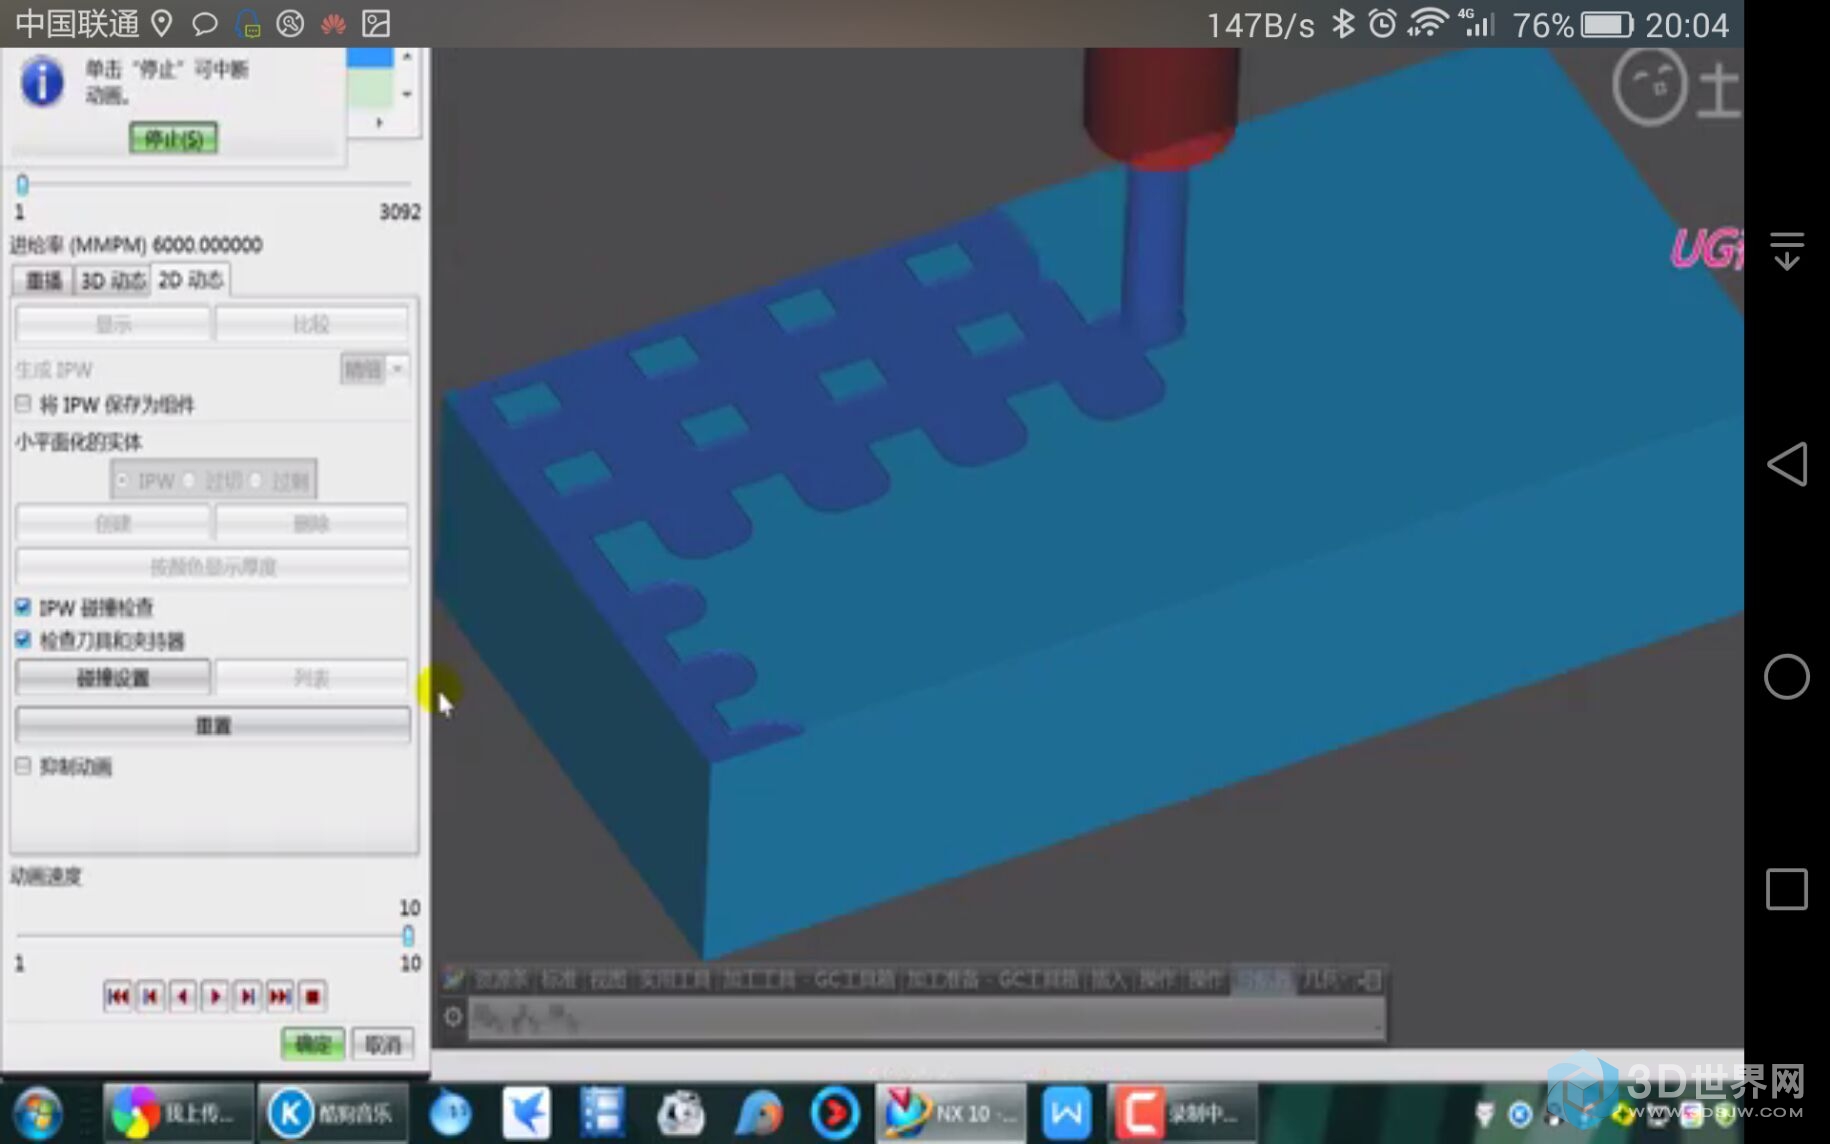
Task: Click the 重置 reset button
Action: (213, 725)
